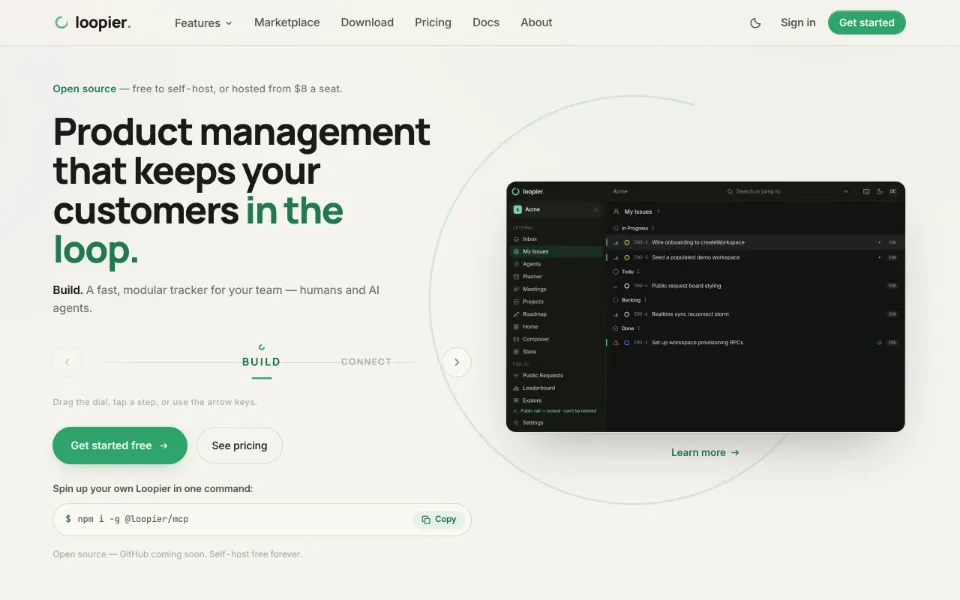
Task: Click the header Get started button
Action: click(x=866, y=23)
